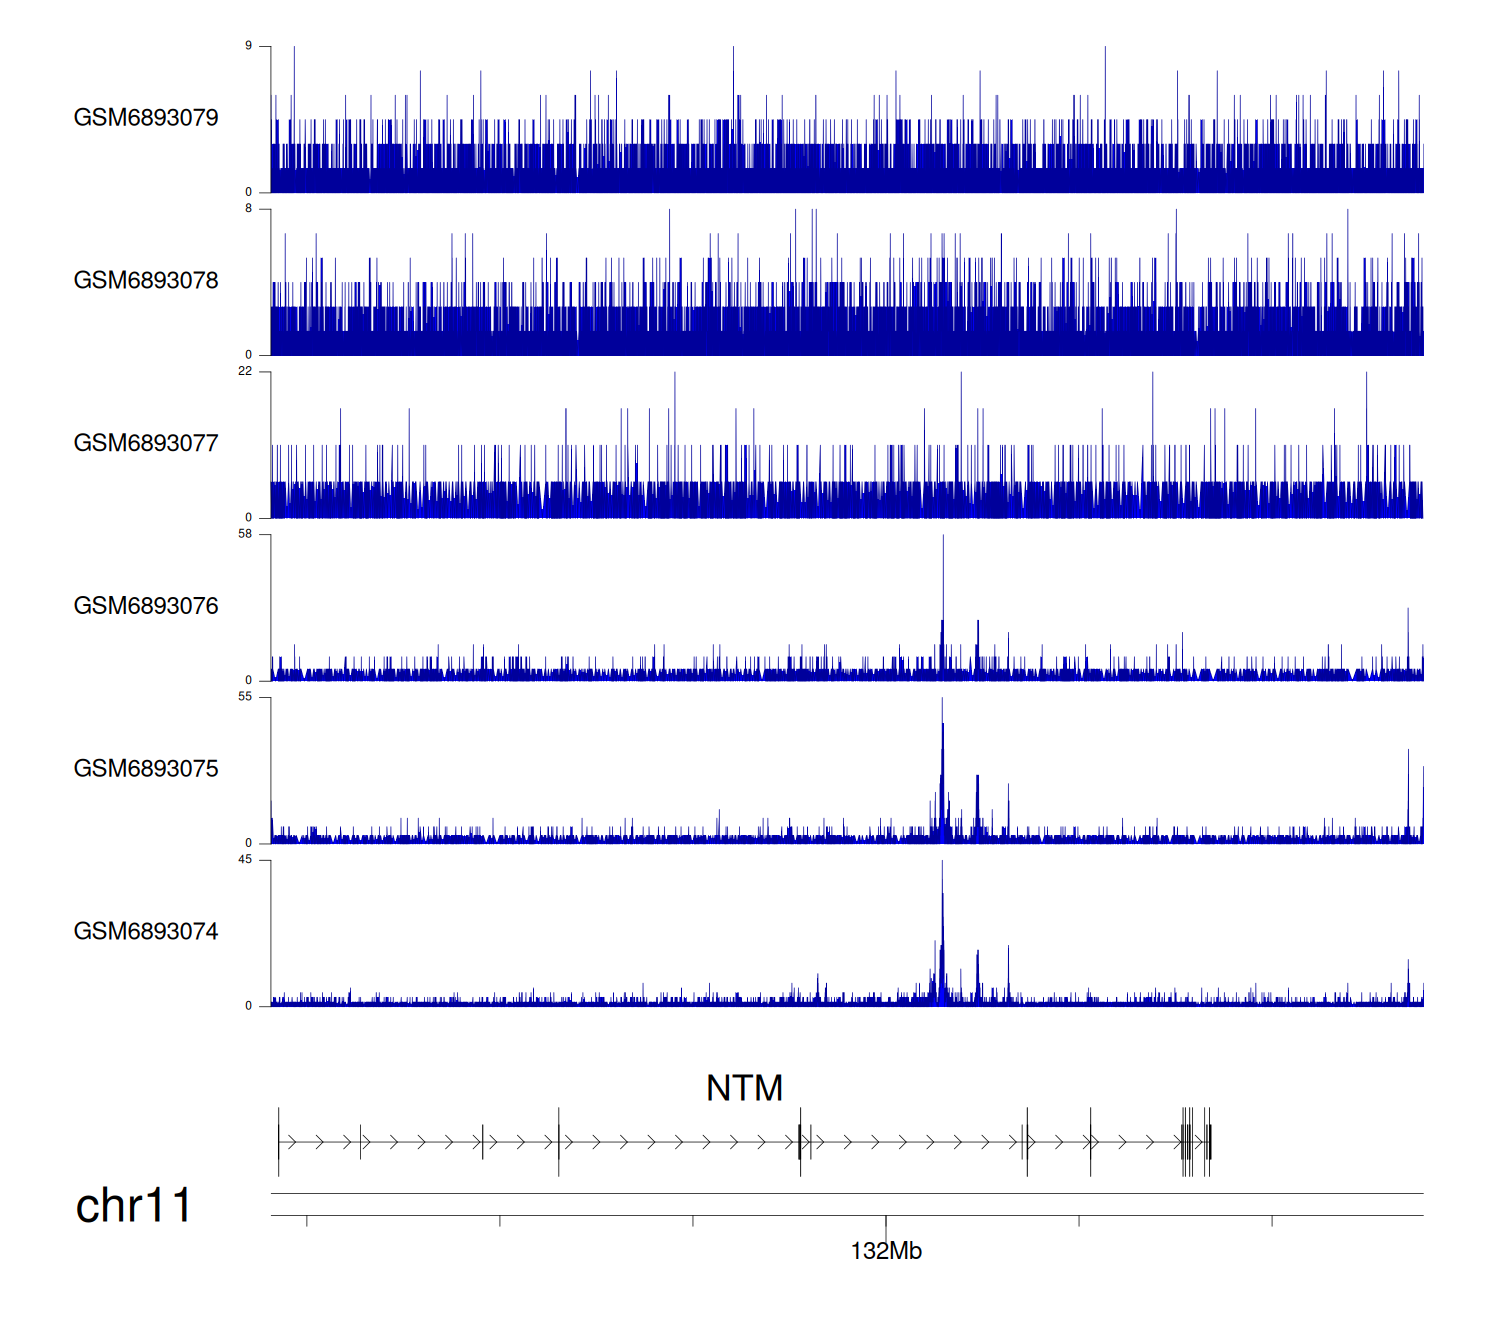The width and height of the screenshot is (1500, 1320).
Task: Click the y-axis maximum value 45
Action: pyautogui.click(x=245, y=860)
